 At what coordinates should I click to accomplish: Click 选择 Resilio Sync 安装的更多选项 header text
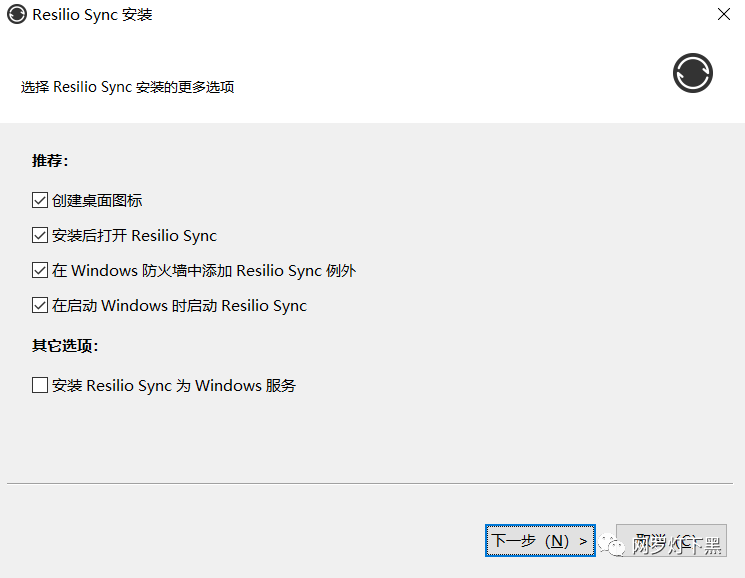tap(127, 87)
